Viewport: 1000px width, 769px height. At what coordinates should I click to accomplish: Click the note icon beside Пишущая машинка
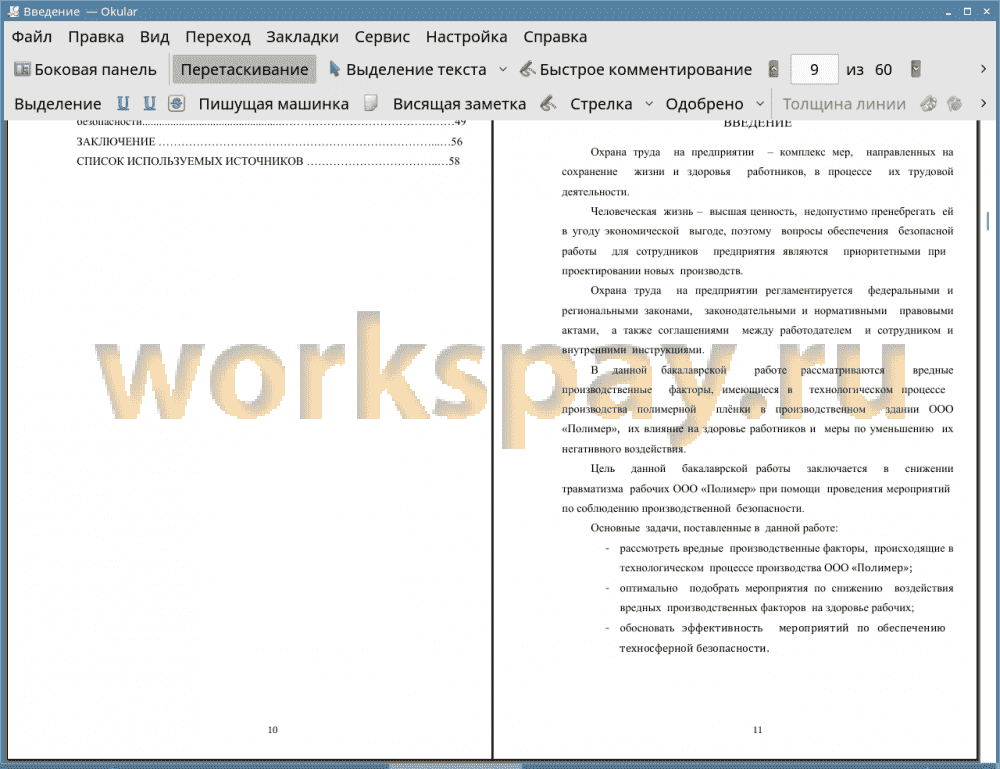[x=371, y=103]
